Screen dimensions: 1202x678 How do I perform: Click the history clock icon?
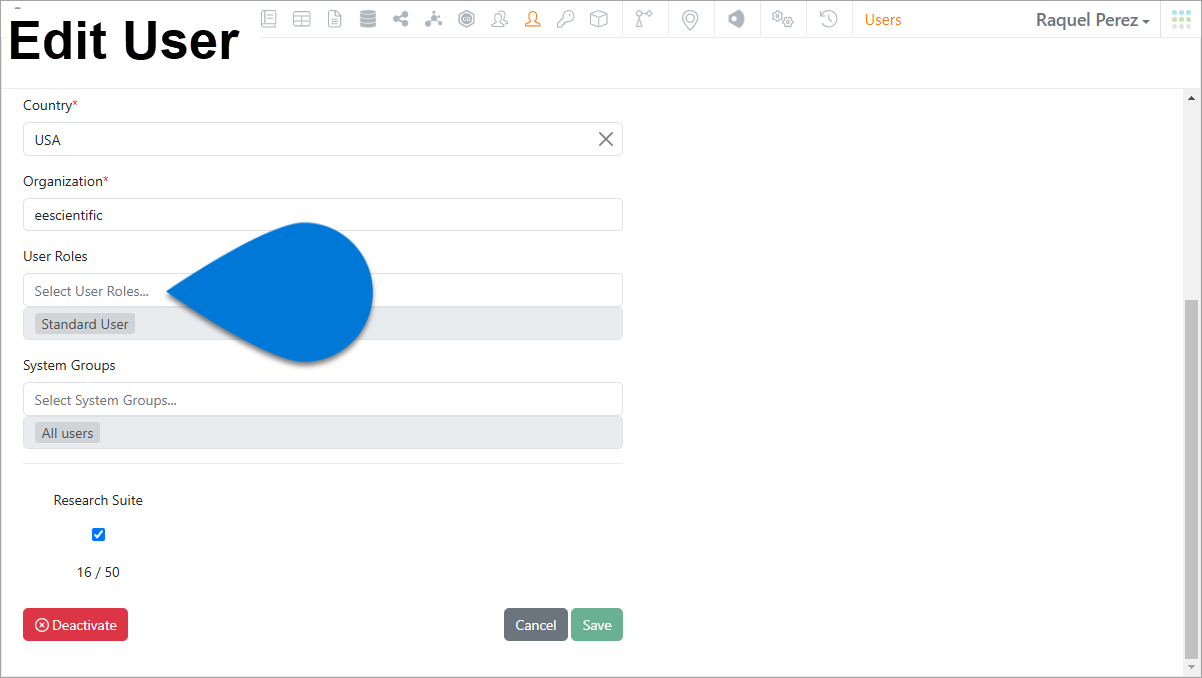click(829, 18)
